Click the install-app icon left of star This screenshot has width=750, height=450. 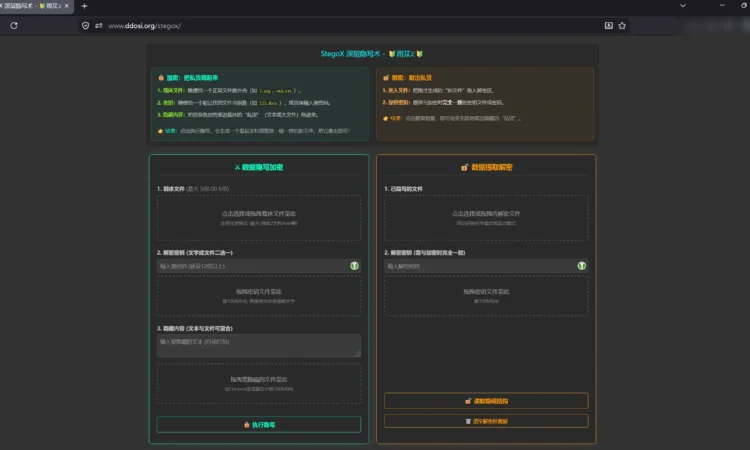(x=608, y=25)
